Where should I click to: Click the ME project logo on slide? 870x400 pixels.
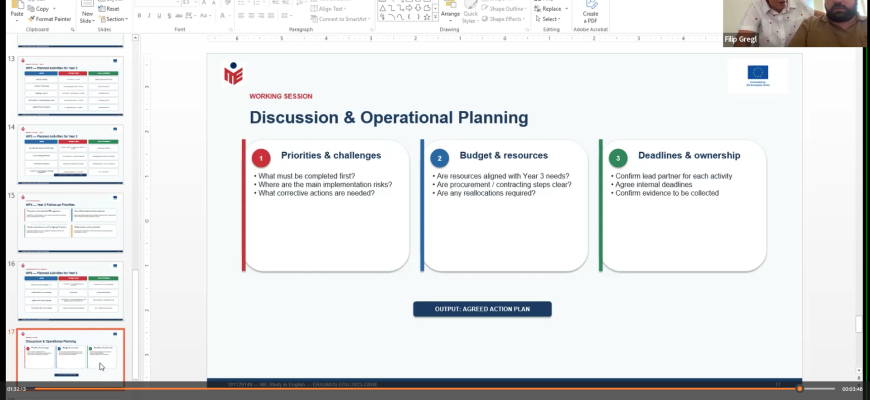233,73
